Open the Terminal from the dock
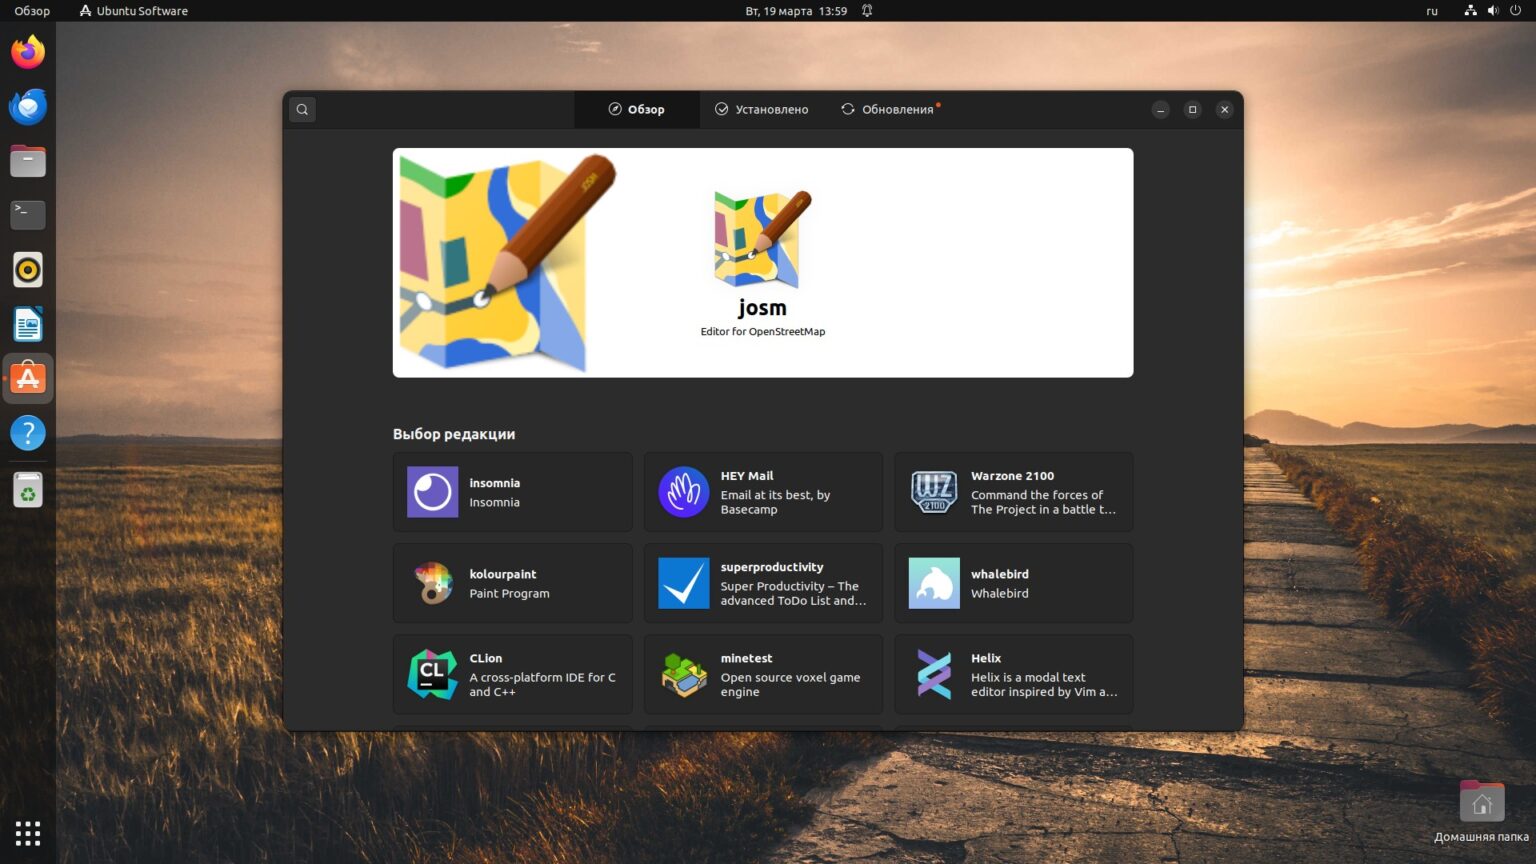The image size is (1536, 864). [x=27, y=214]
